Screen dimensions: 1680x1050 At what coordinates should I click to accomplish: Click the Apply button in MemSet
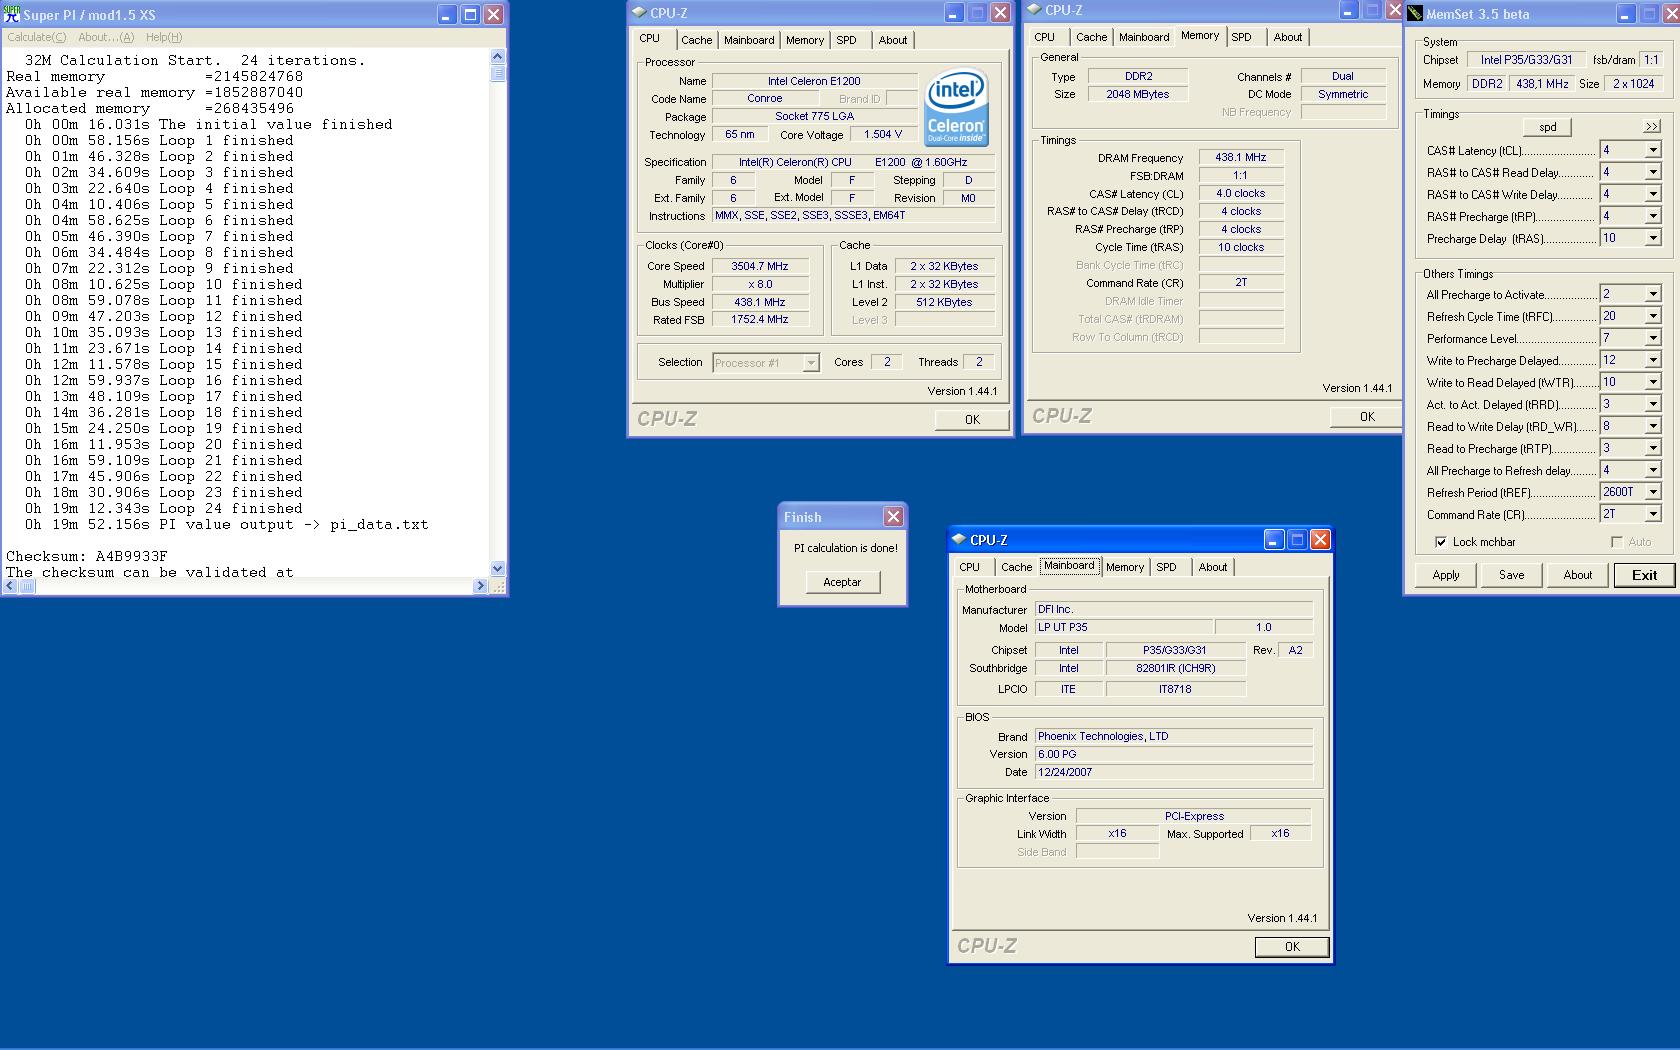1446,575
